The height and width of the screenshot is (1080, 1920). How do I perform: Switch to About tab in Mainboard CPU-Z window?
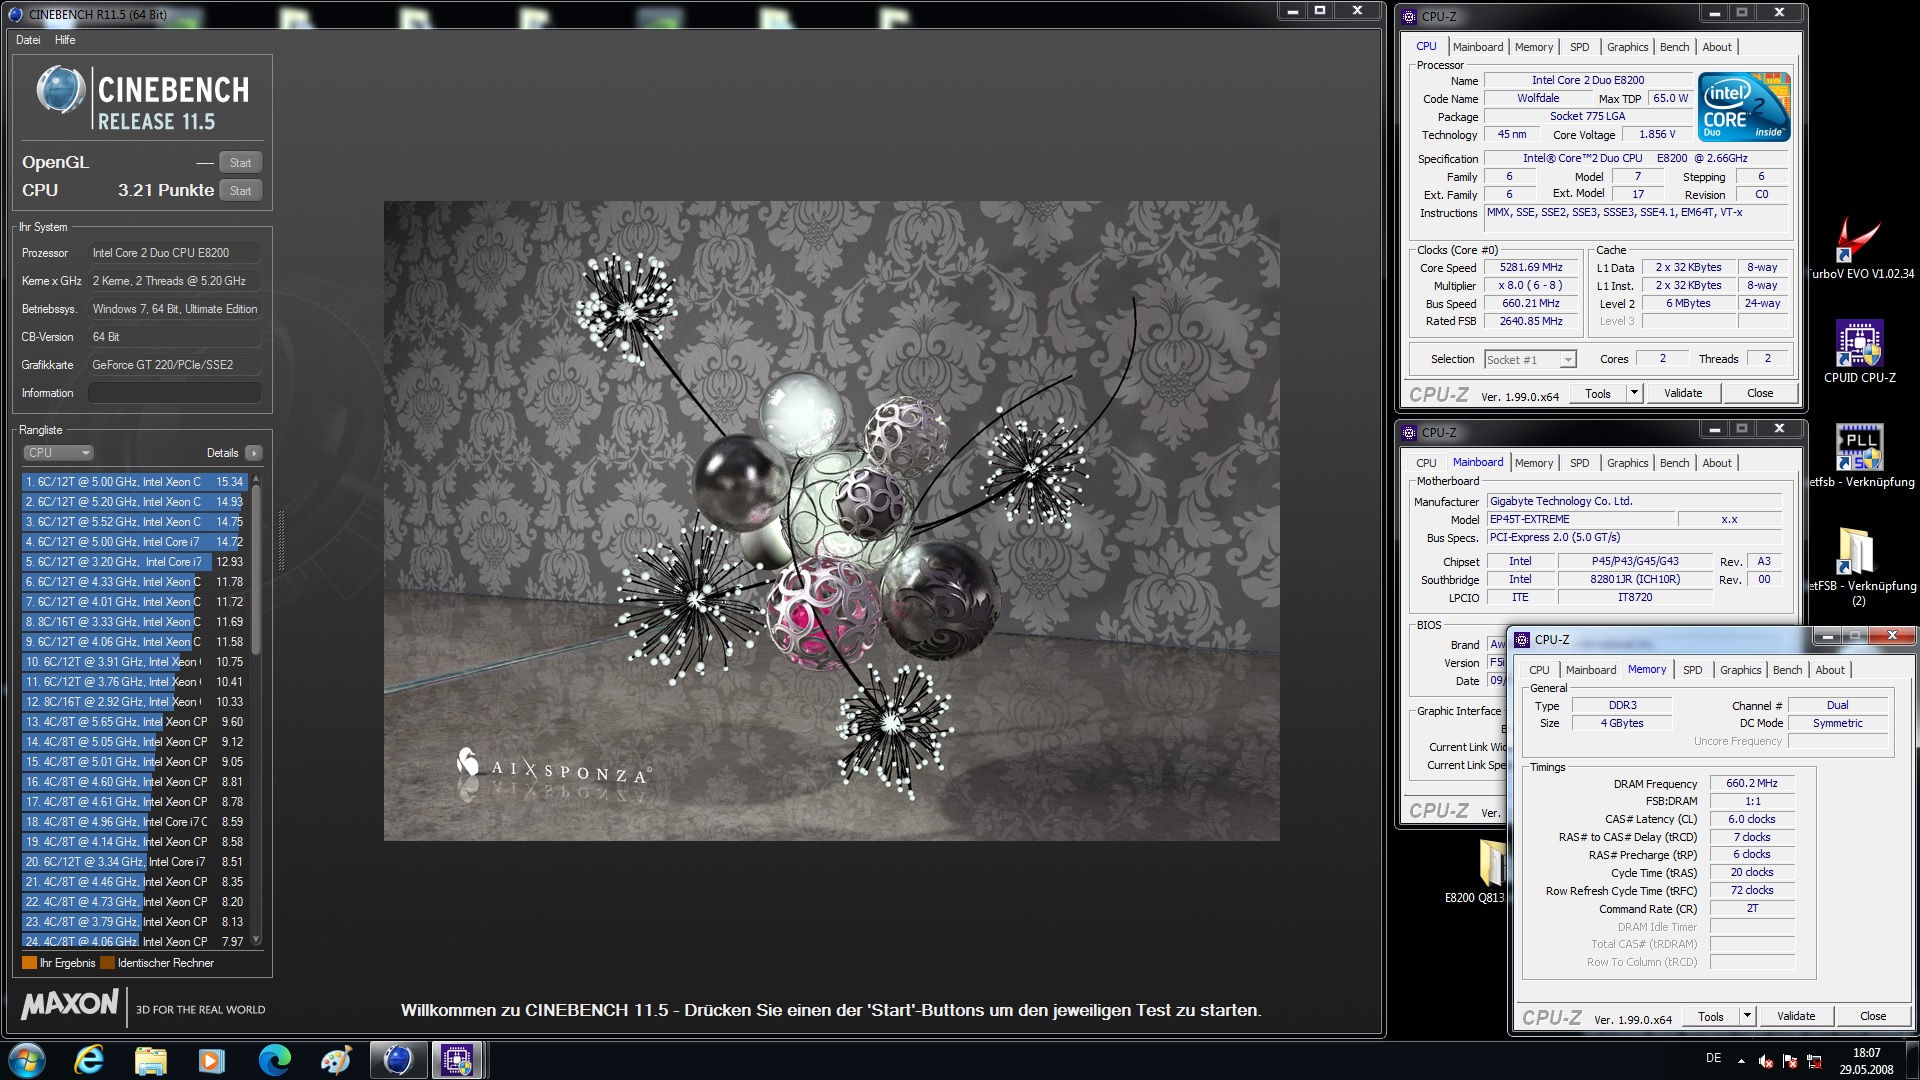pyautogui.click(x=1717, y=463)
